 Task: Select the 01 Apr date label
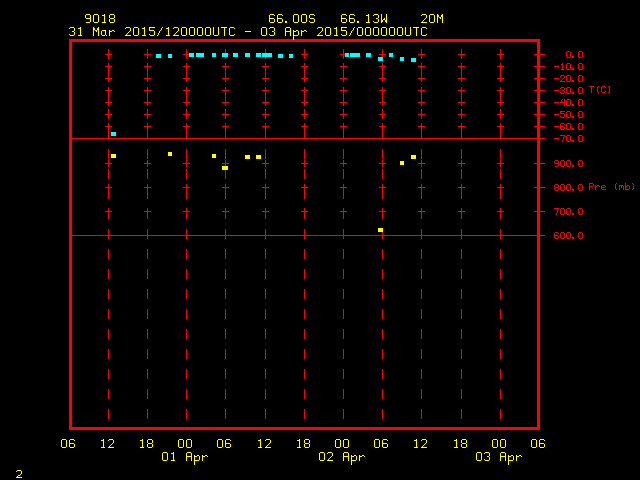(x=185, y=457)
